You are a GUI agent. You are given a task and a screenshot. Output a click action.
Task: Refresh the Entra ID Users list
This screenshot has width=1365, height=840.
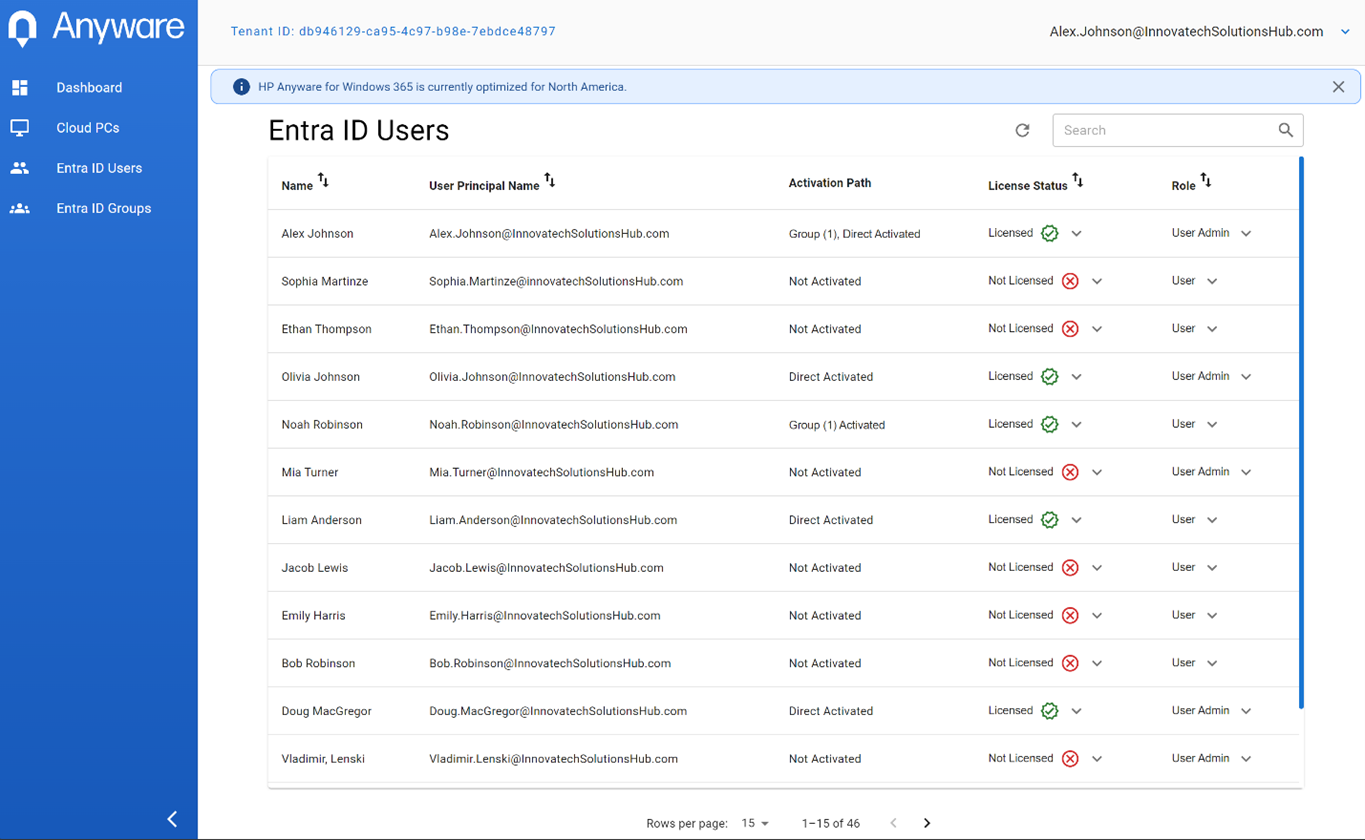tap(1022, 130)
